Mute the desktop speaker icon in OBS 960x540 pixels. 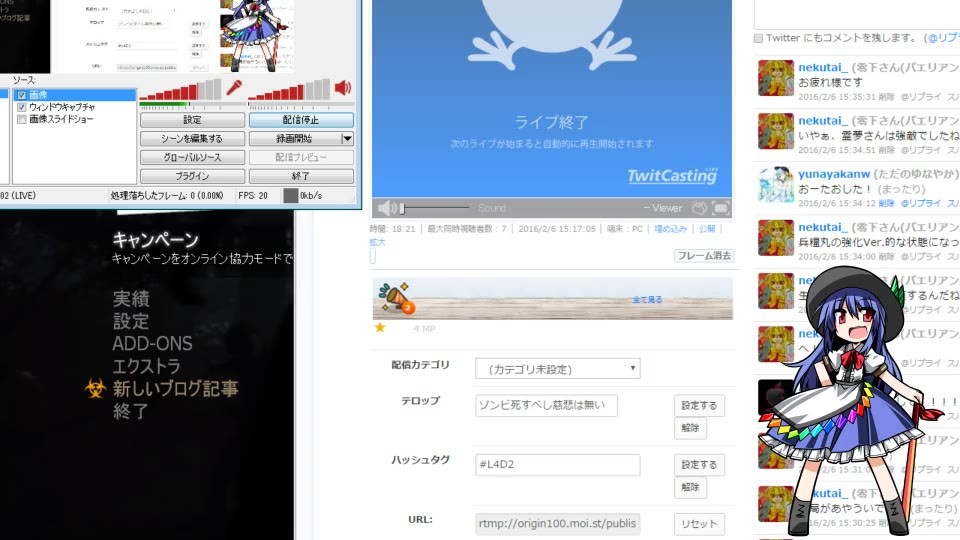coord(343,88)
